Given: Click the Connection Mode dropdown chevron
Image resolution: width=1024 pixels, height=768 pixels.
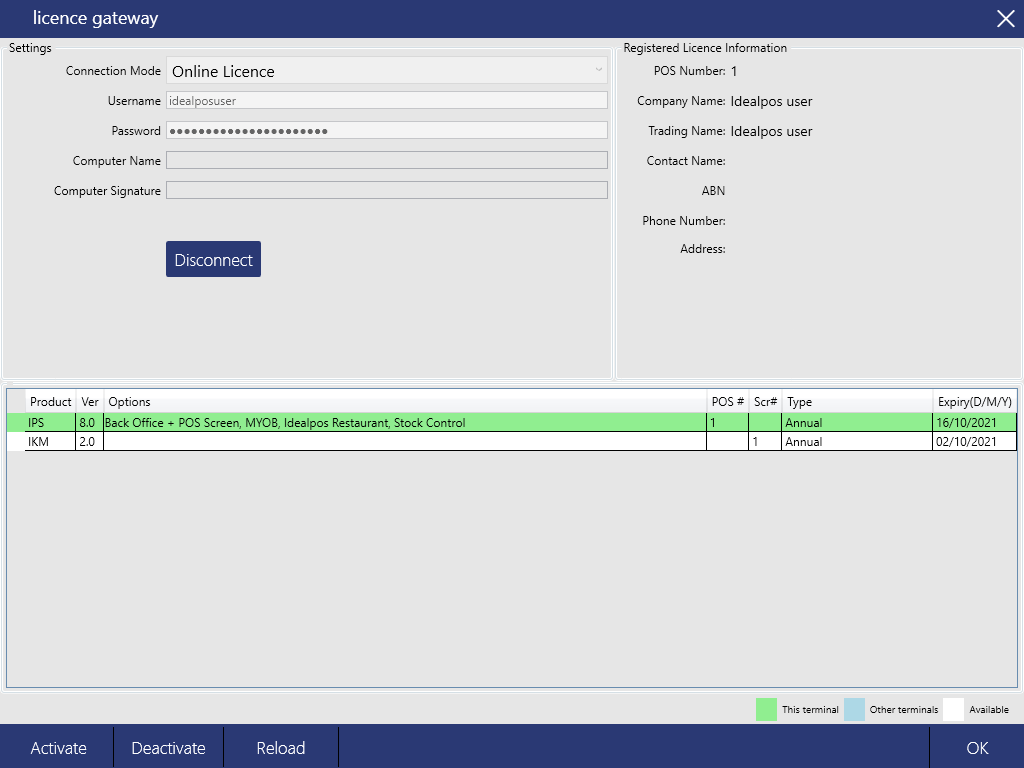Looking at the screenshot, I should pos(601,70).
